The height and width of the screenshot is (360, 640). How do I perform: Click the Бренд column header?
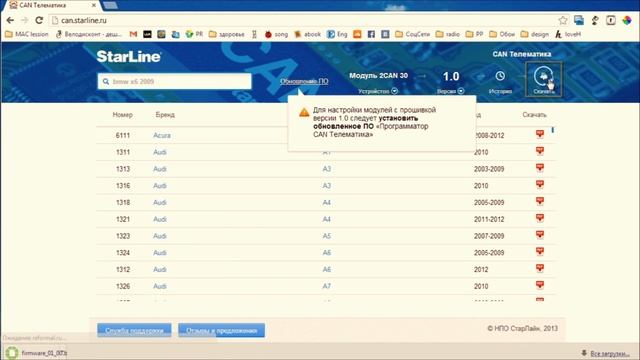coord(165,115)
